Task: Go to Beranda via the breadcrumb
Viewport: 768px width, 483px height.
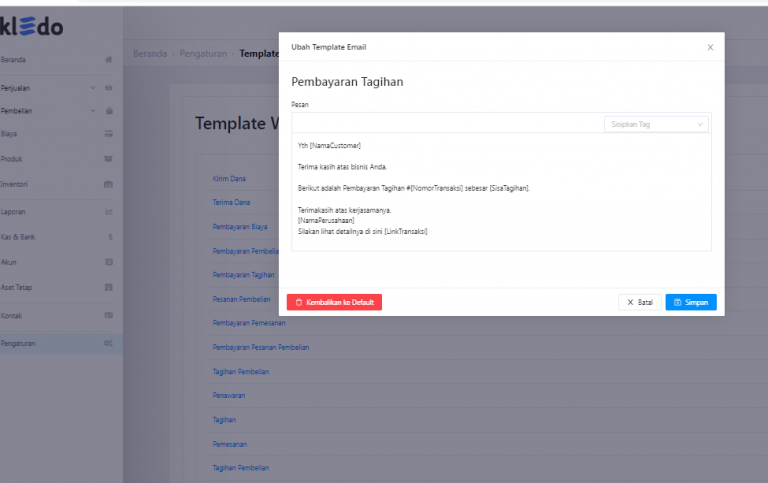Action: point(149,52)
